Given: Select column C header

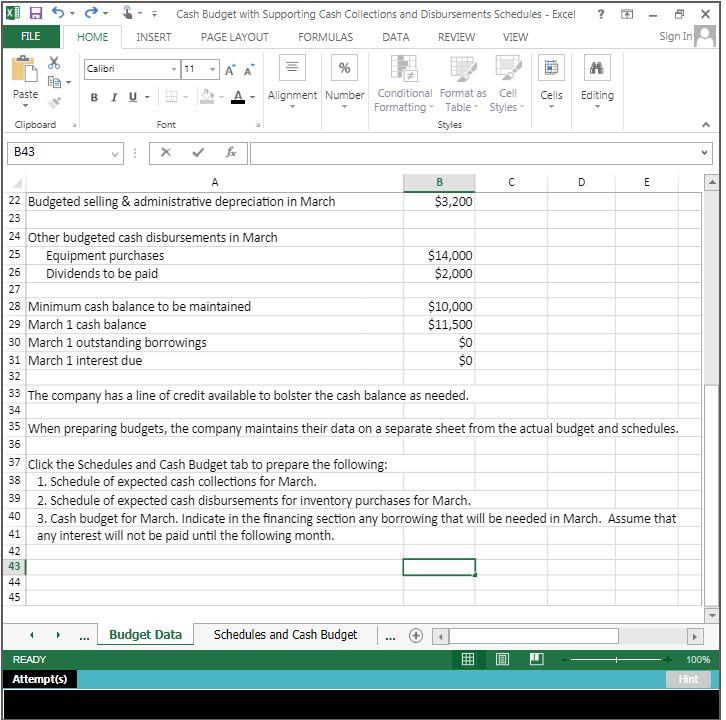Looking at the screenshot, I should [x=511, y=182].
